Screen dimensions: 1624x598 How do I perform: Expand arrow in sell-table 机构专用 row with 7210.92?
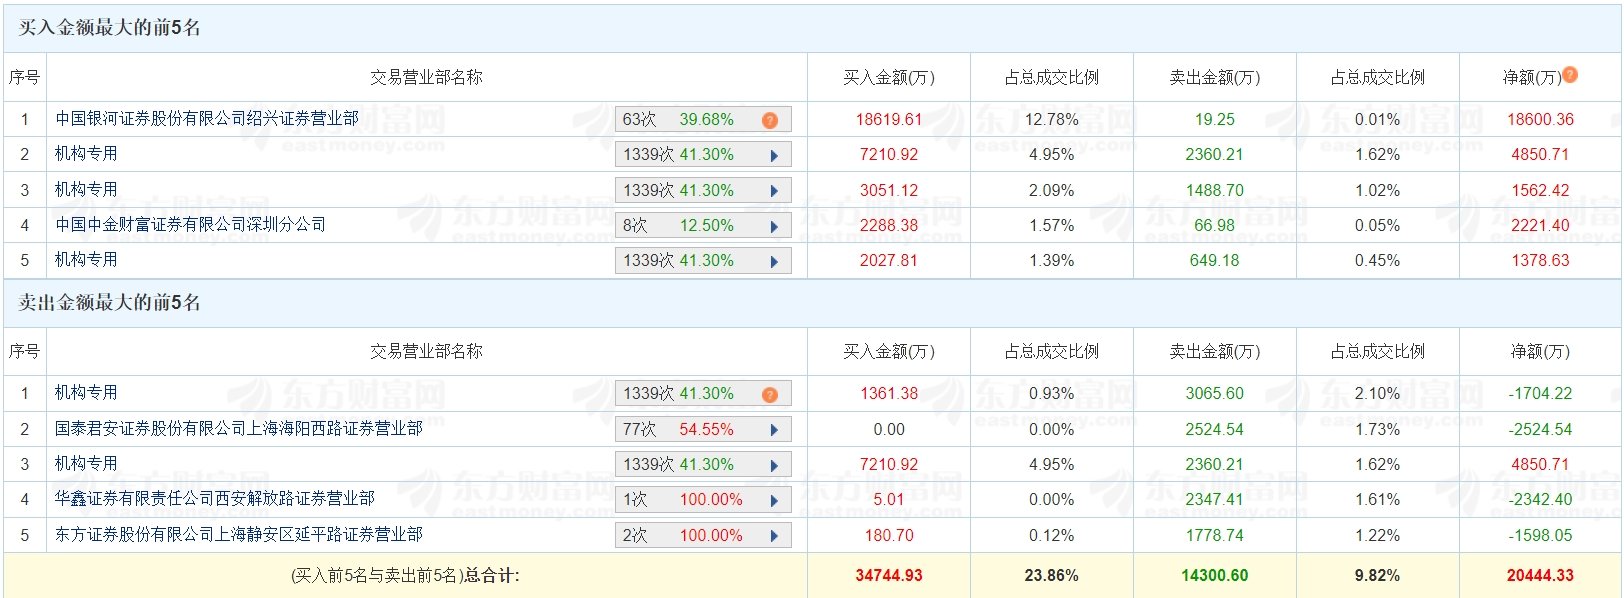(774, 465)
